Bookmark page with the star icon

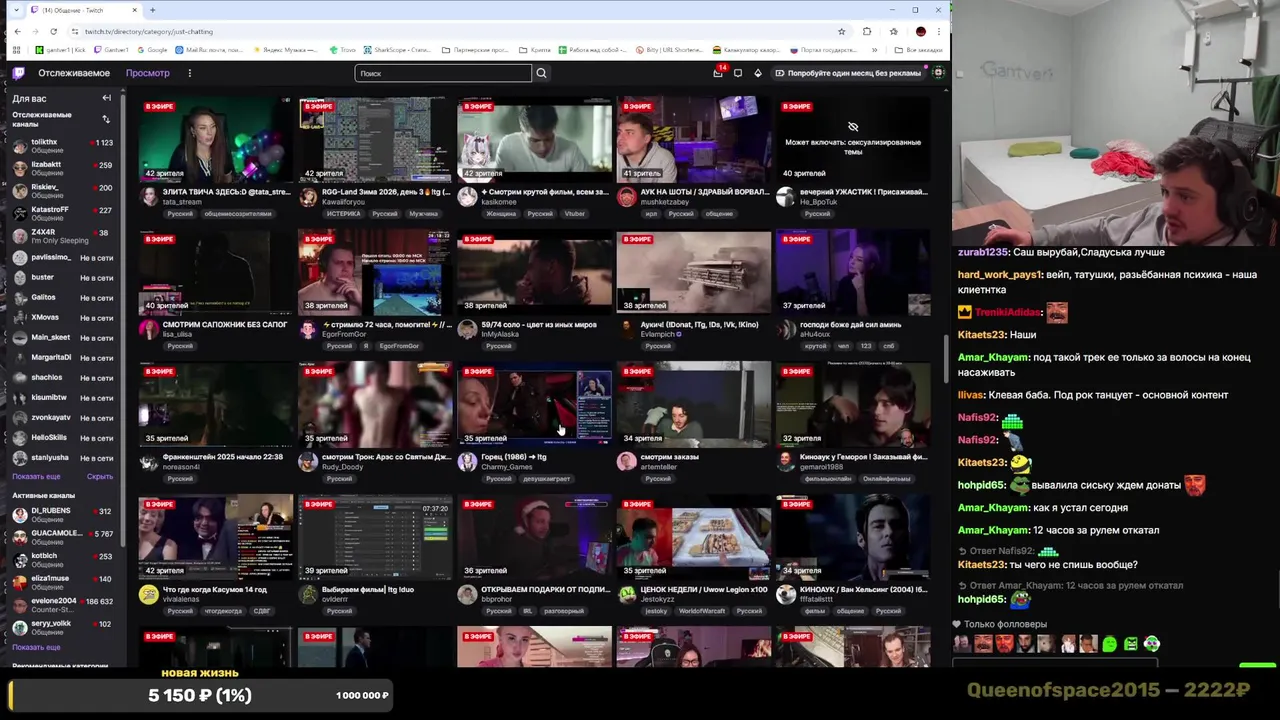point(841,31)
